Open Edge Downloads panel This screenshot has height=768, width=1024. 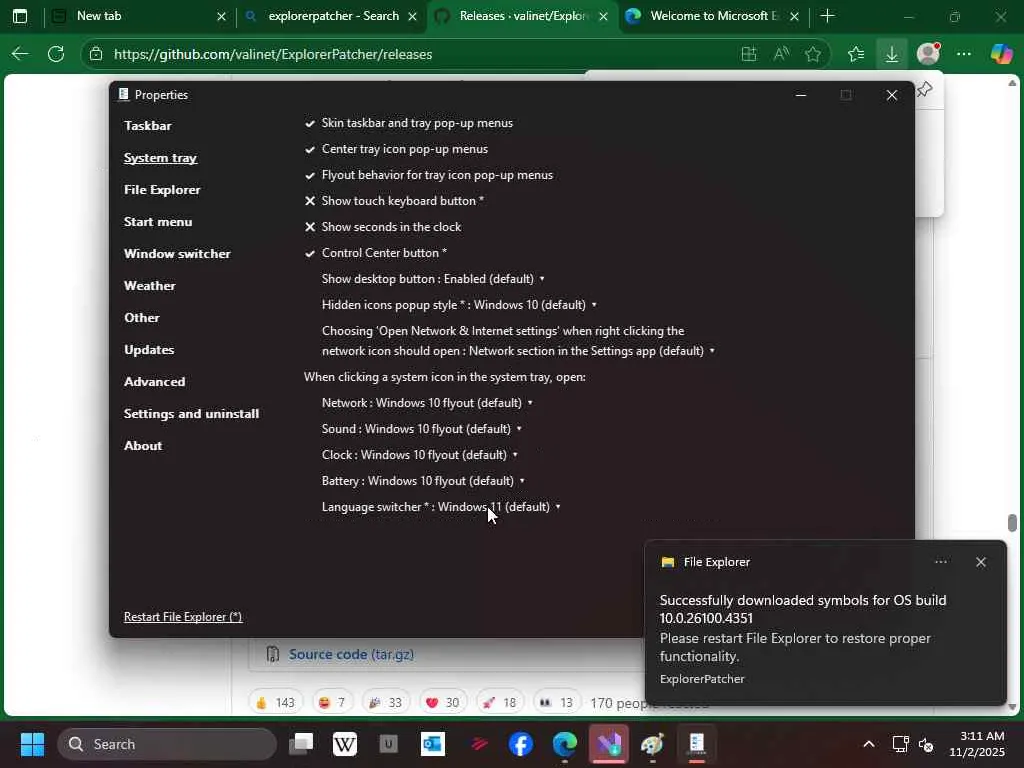(x=891, y=54)
